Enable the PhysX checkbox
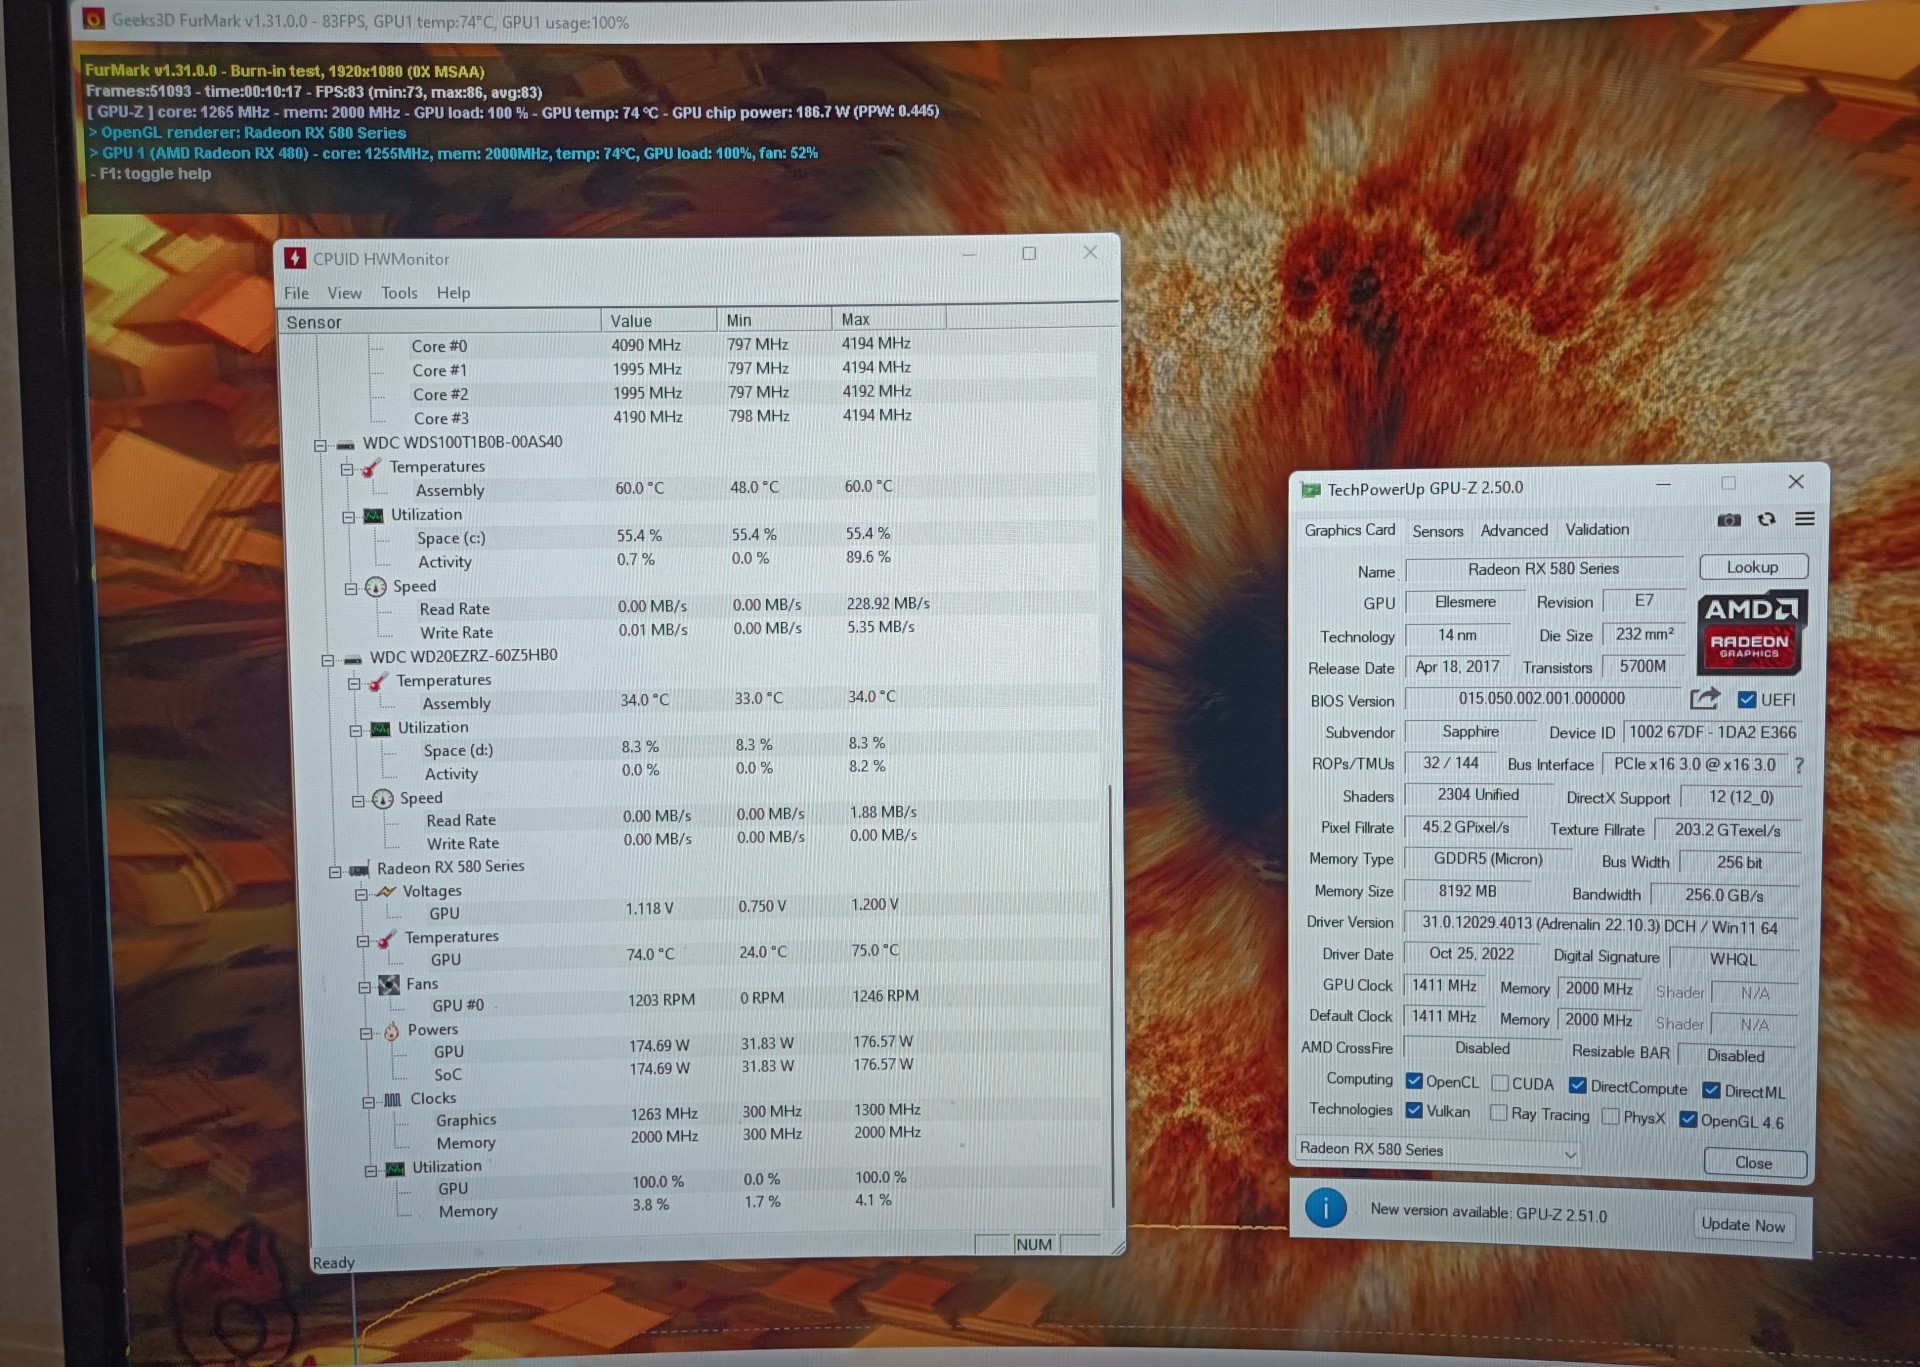Viewport: 1920px width, 1367px height. coord(1610,1116)
